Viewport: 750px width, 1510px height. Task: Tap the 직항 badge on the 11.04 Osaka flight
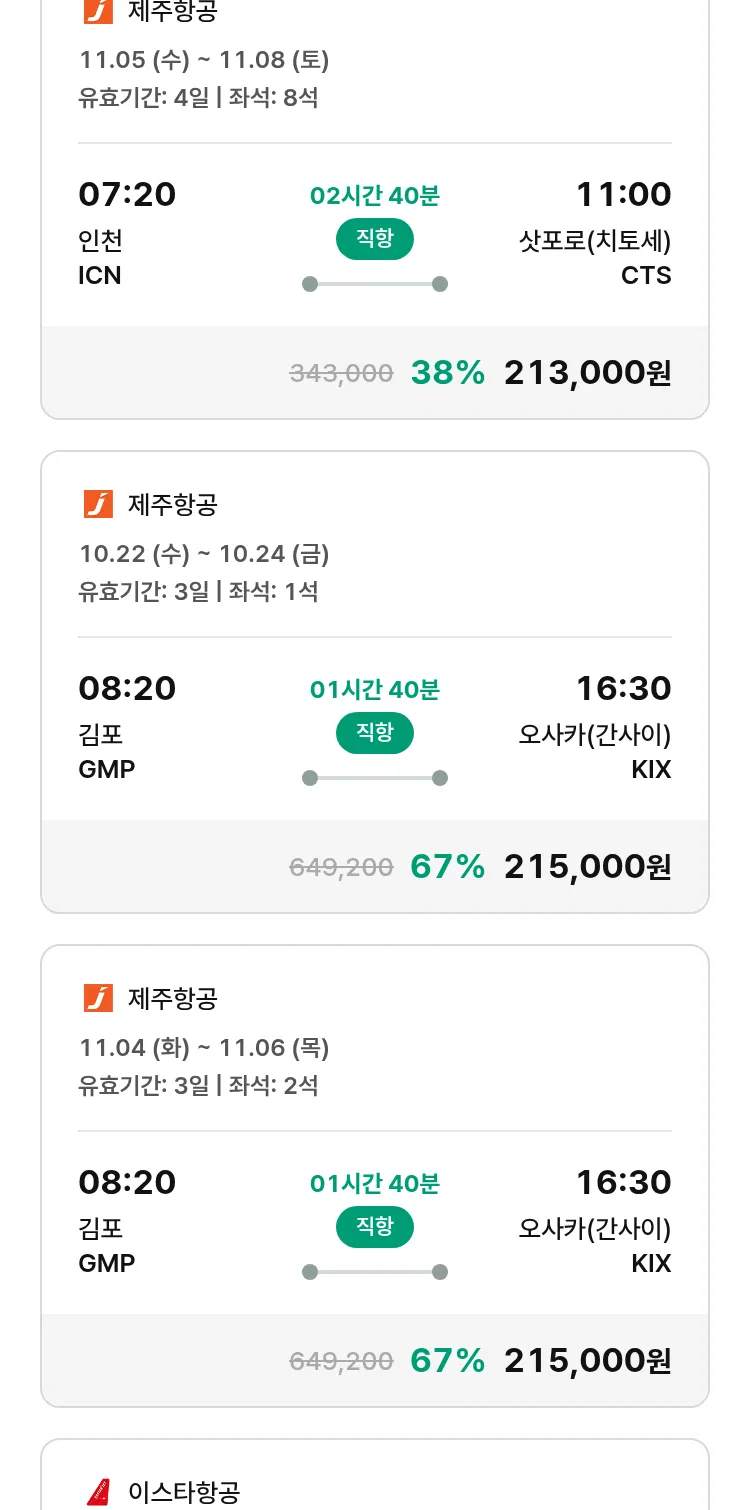point(374,1227)
